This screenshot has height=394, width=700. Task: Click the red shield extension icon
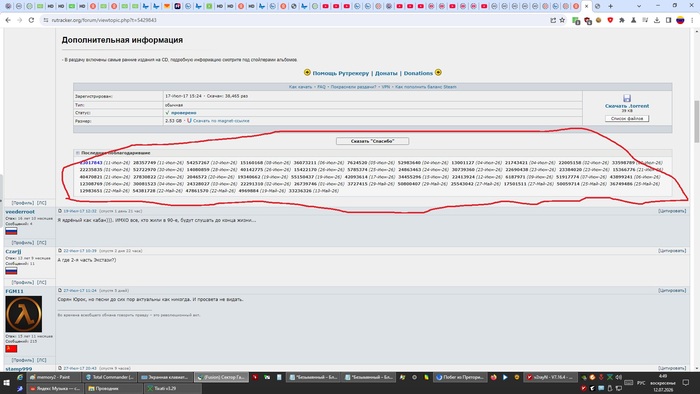pos(610,20)
